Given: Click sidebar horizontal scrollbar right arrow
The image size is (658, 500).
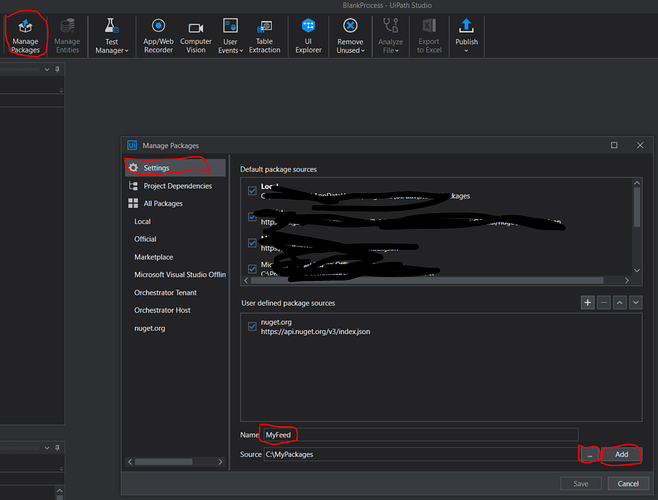Looking at the screenshot, I should point(220,462).
